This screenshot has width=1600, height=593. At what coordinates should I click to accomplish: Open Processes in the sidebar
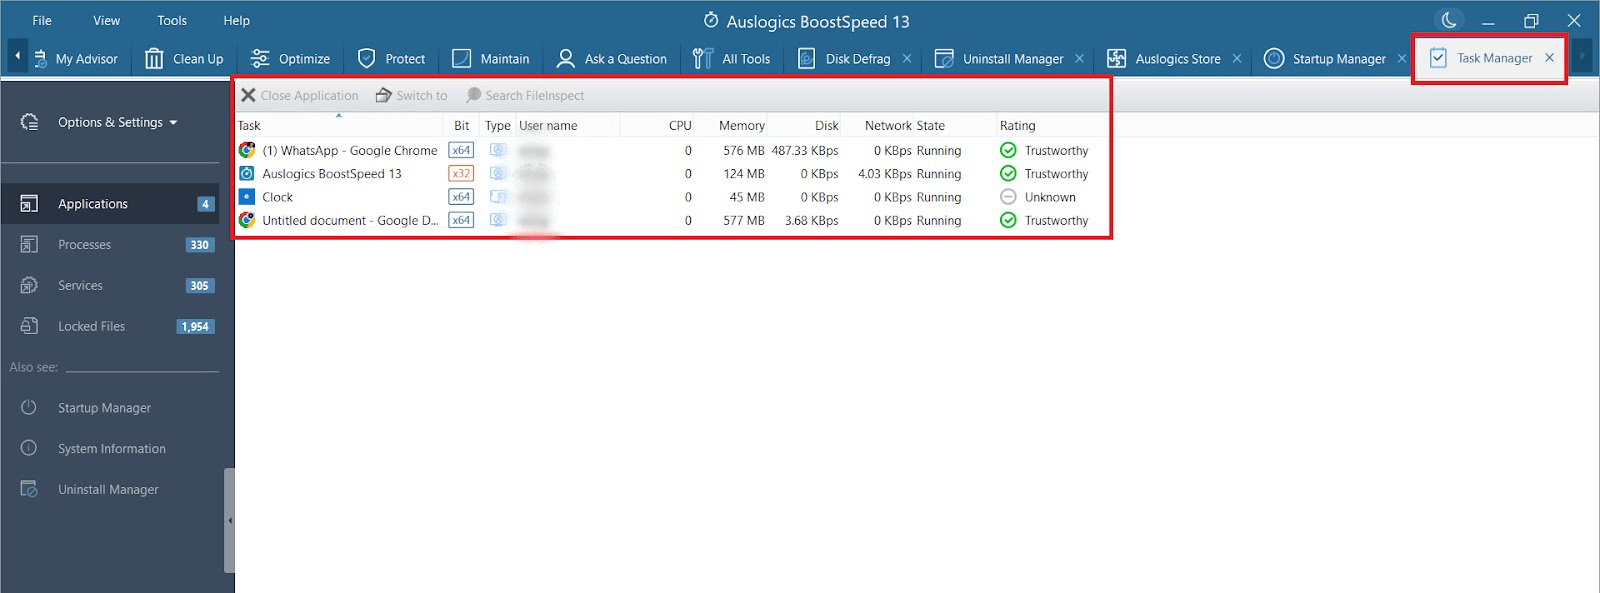pyautogui.click(x=110, y=245)
